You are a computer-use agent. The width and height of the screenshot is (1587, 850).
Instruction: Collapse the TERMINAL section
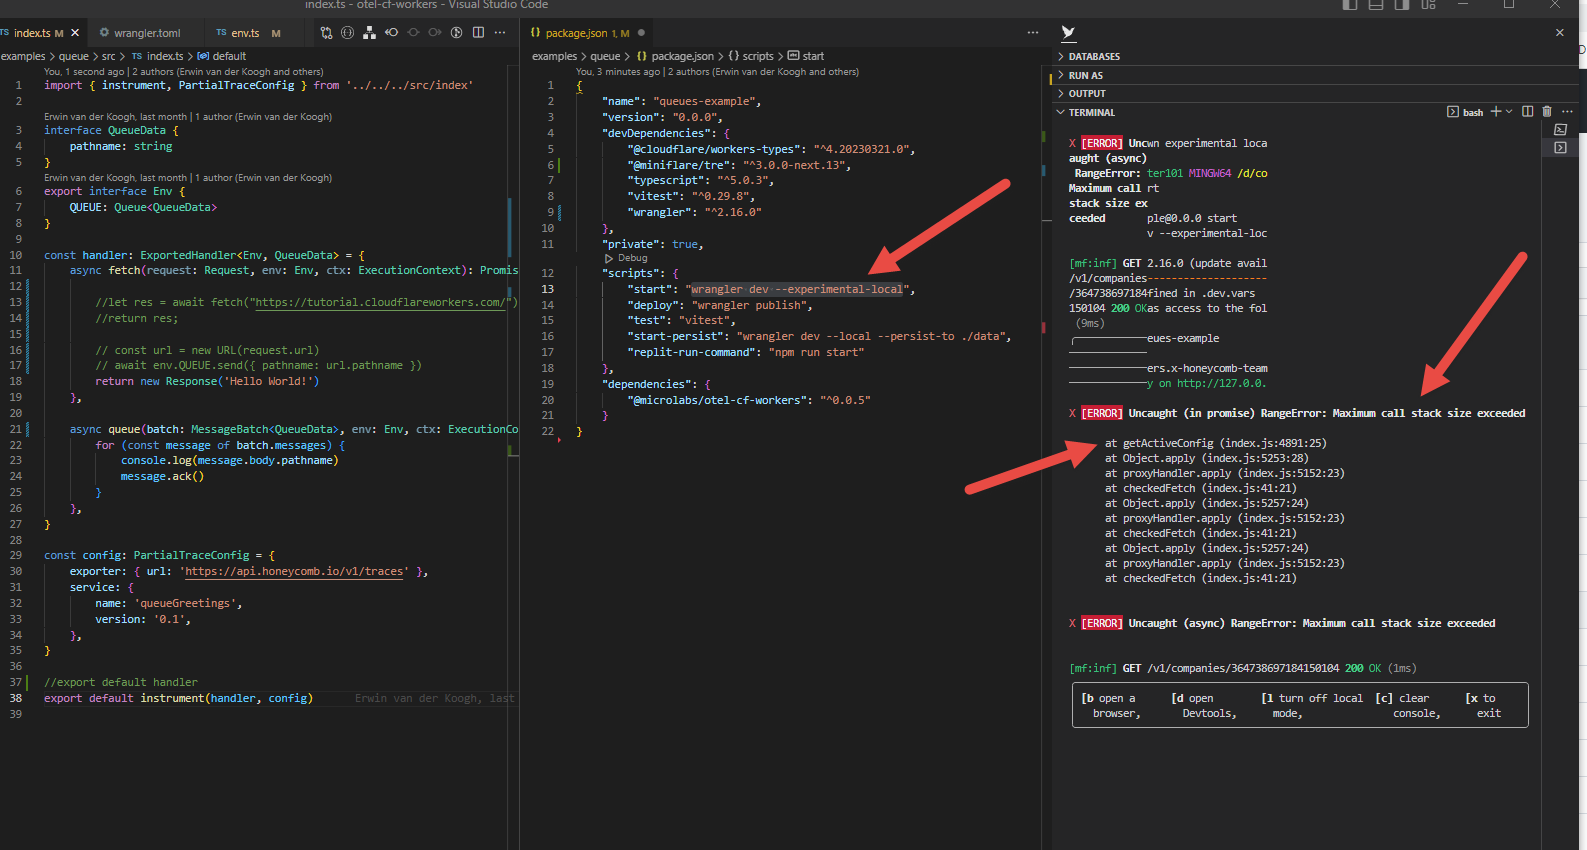[x=1091, y=113]
